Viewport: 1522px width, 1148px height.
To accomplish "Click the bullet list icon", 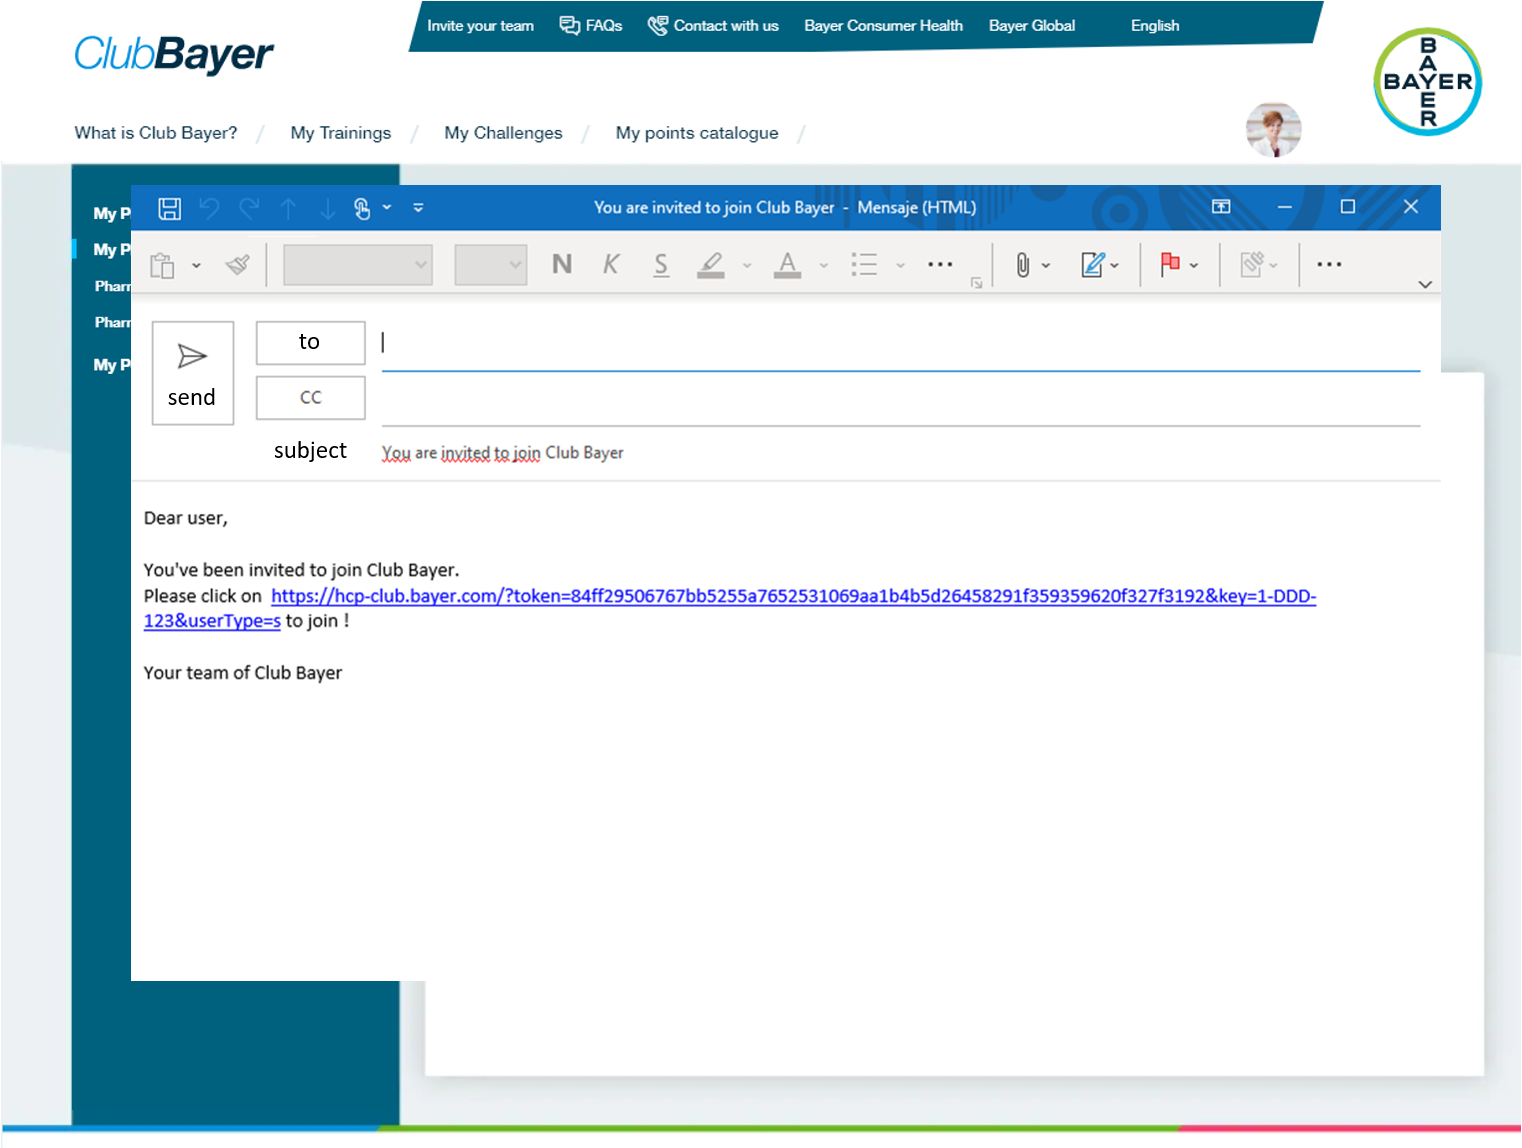I will pyautogui.click(x=864, y=264).
